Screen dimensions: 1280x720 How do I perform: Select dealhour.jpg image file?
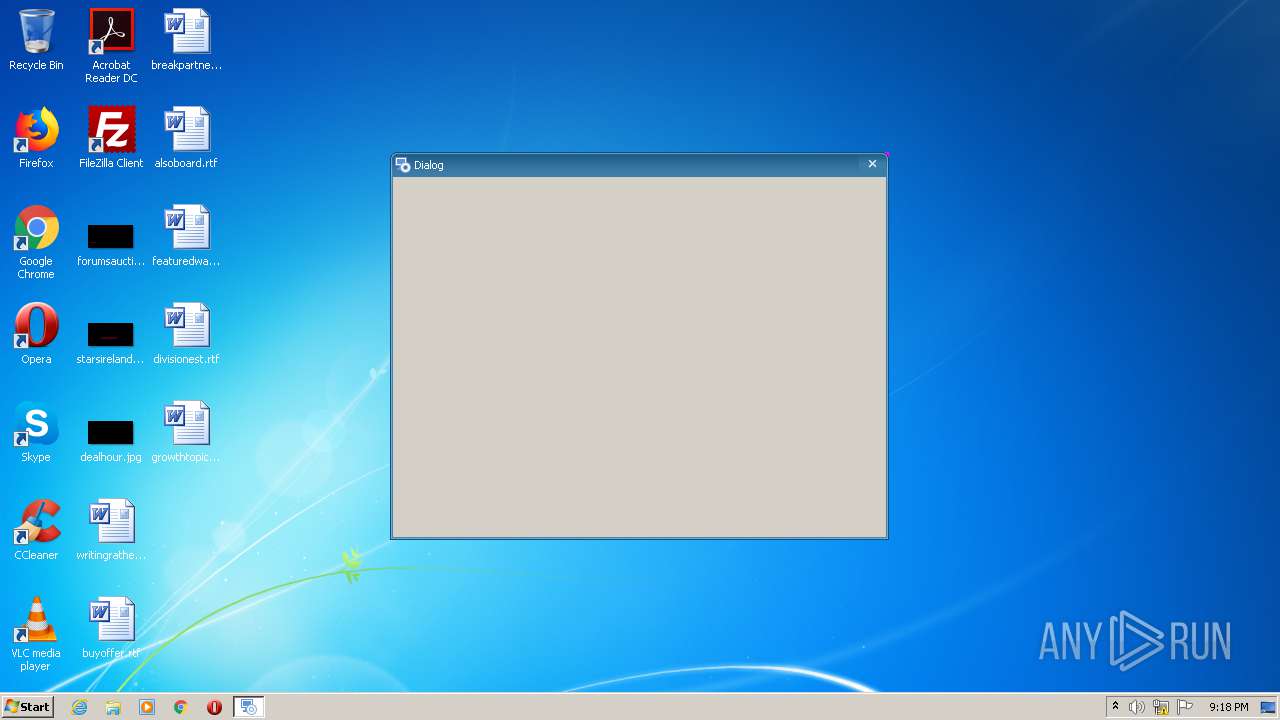point(111,441)
